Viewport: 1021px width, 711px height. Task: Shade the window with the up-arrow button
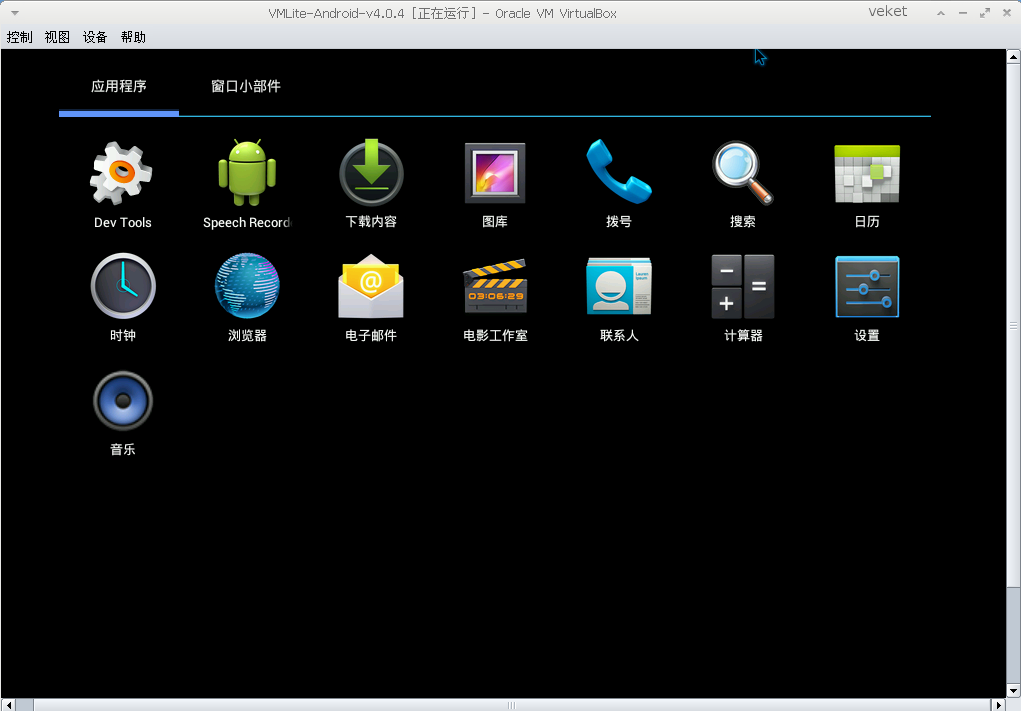tap(941, 13)
